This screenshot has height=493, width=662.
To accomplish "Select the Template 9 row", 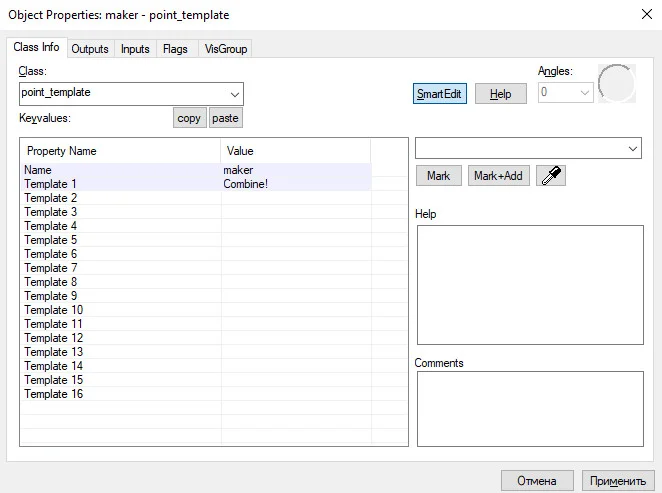I will coord(197,295).
